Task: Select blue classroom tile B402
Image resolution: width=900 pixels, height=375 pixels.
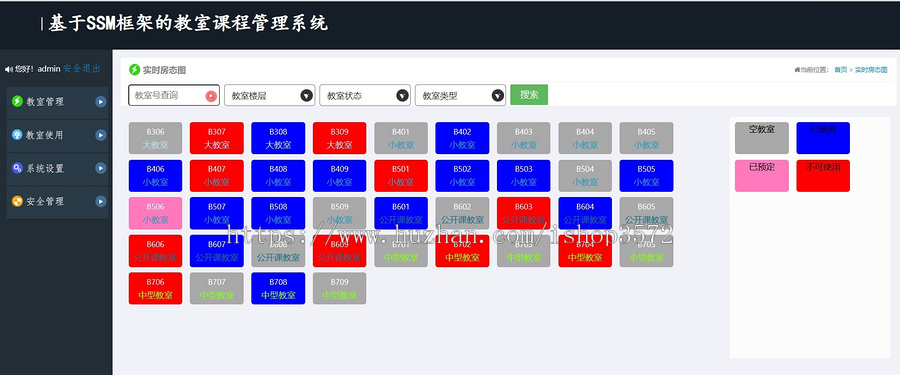Action: coord(463,138)
